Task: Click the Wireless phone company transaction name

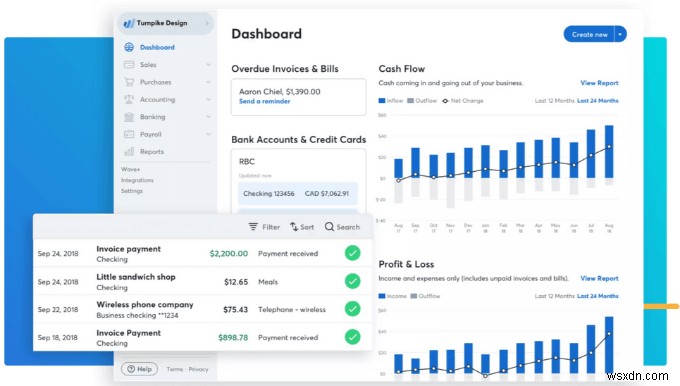Action: coord(145,304)
